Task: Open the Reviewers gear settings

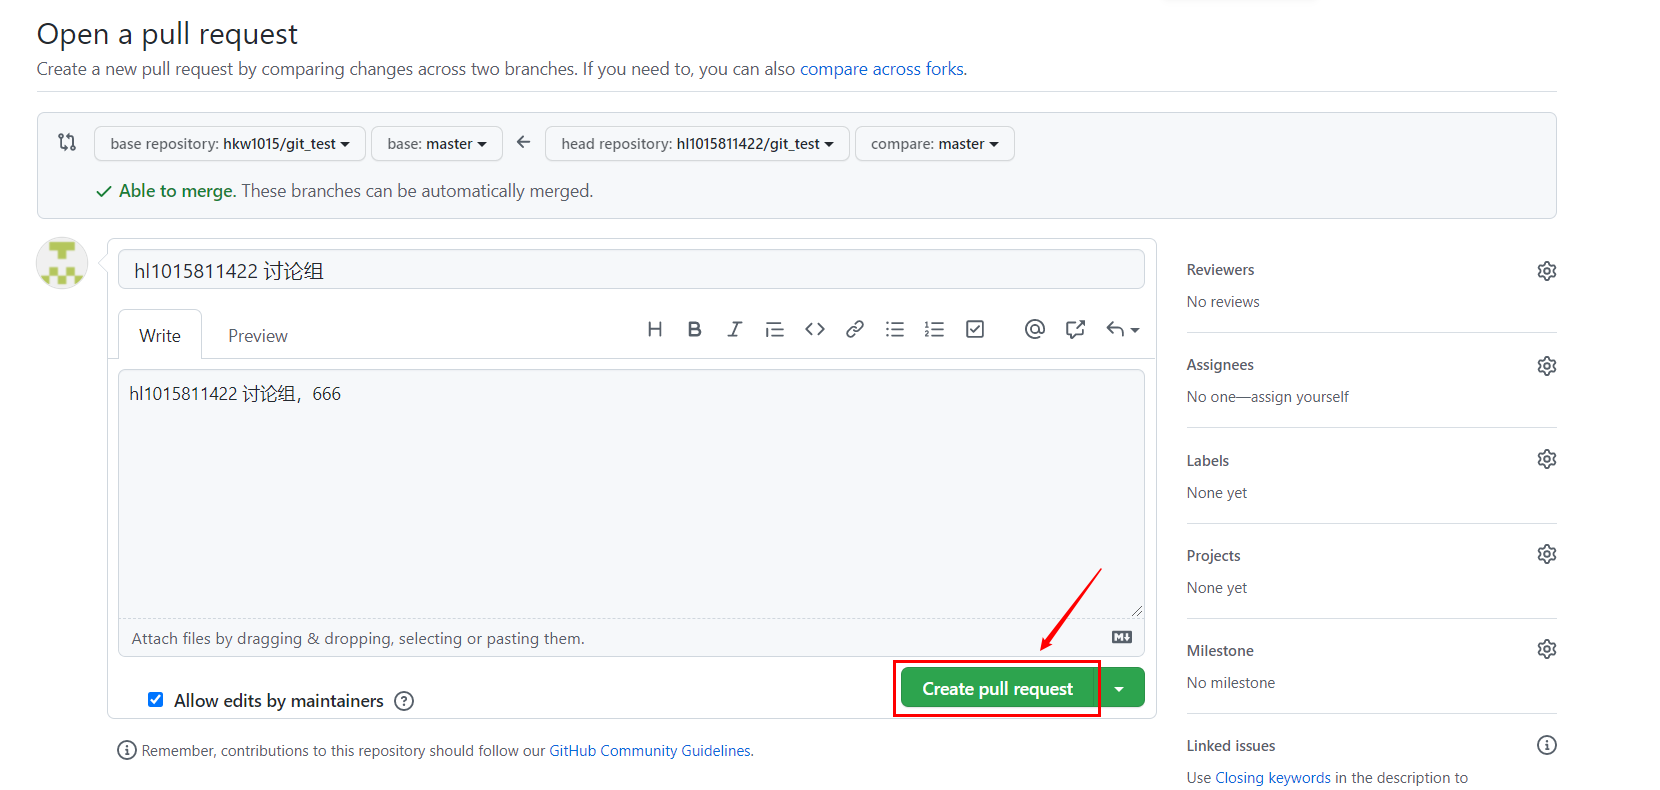Action: [x=1547, y=271]
